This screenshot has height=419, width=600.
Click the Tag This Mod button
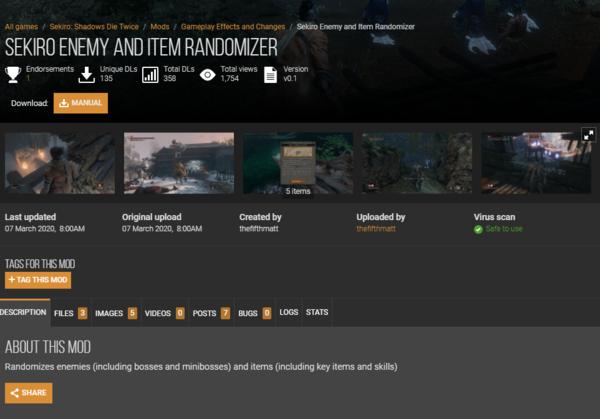click(38, 280)
